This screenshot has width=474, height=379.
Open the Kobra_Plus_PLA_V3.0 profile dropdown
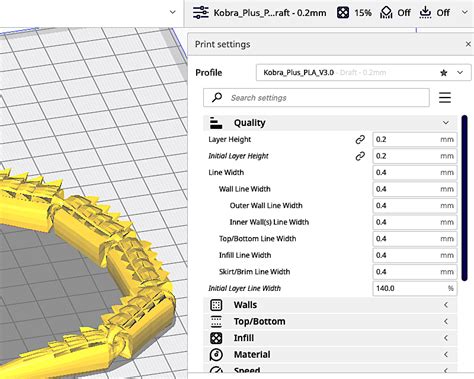pos(363,73)
